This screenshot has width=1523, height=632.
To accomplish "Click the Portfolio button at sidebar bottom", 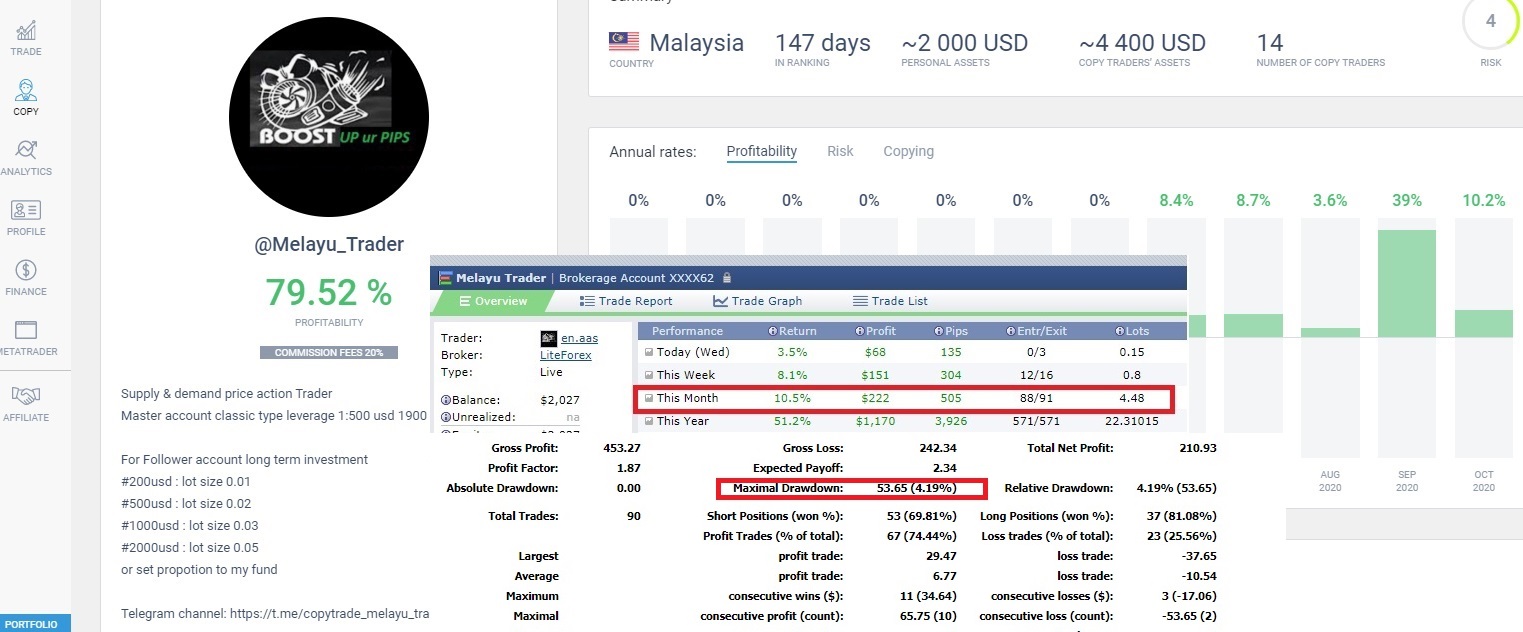I will (36, 624).
